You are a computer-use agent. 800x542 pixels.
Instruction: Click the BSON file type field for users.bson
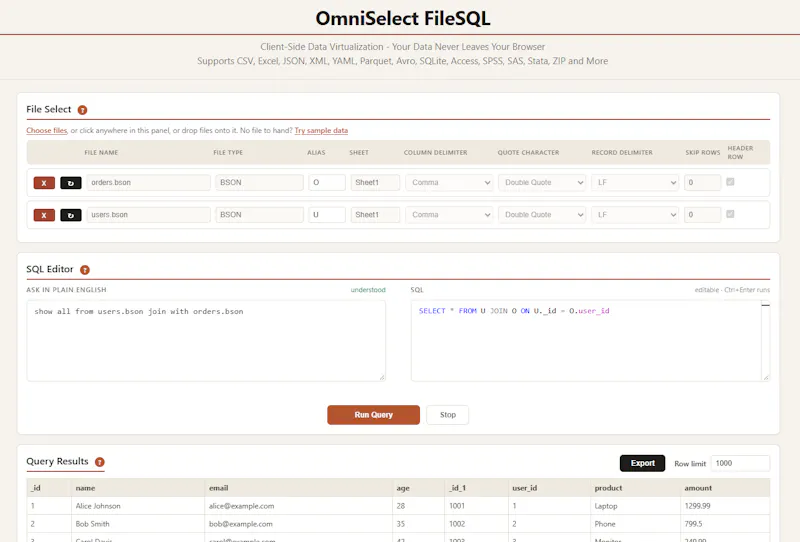point(259,215)
